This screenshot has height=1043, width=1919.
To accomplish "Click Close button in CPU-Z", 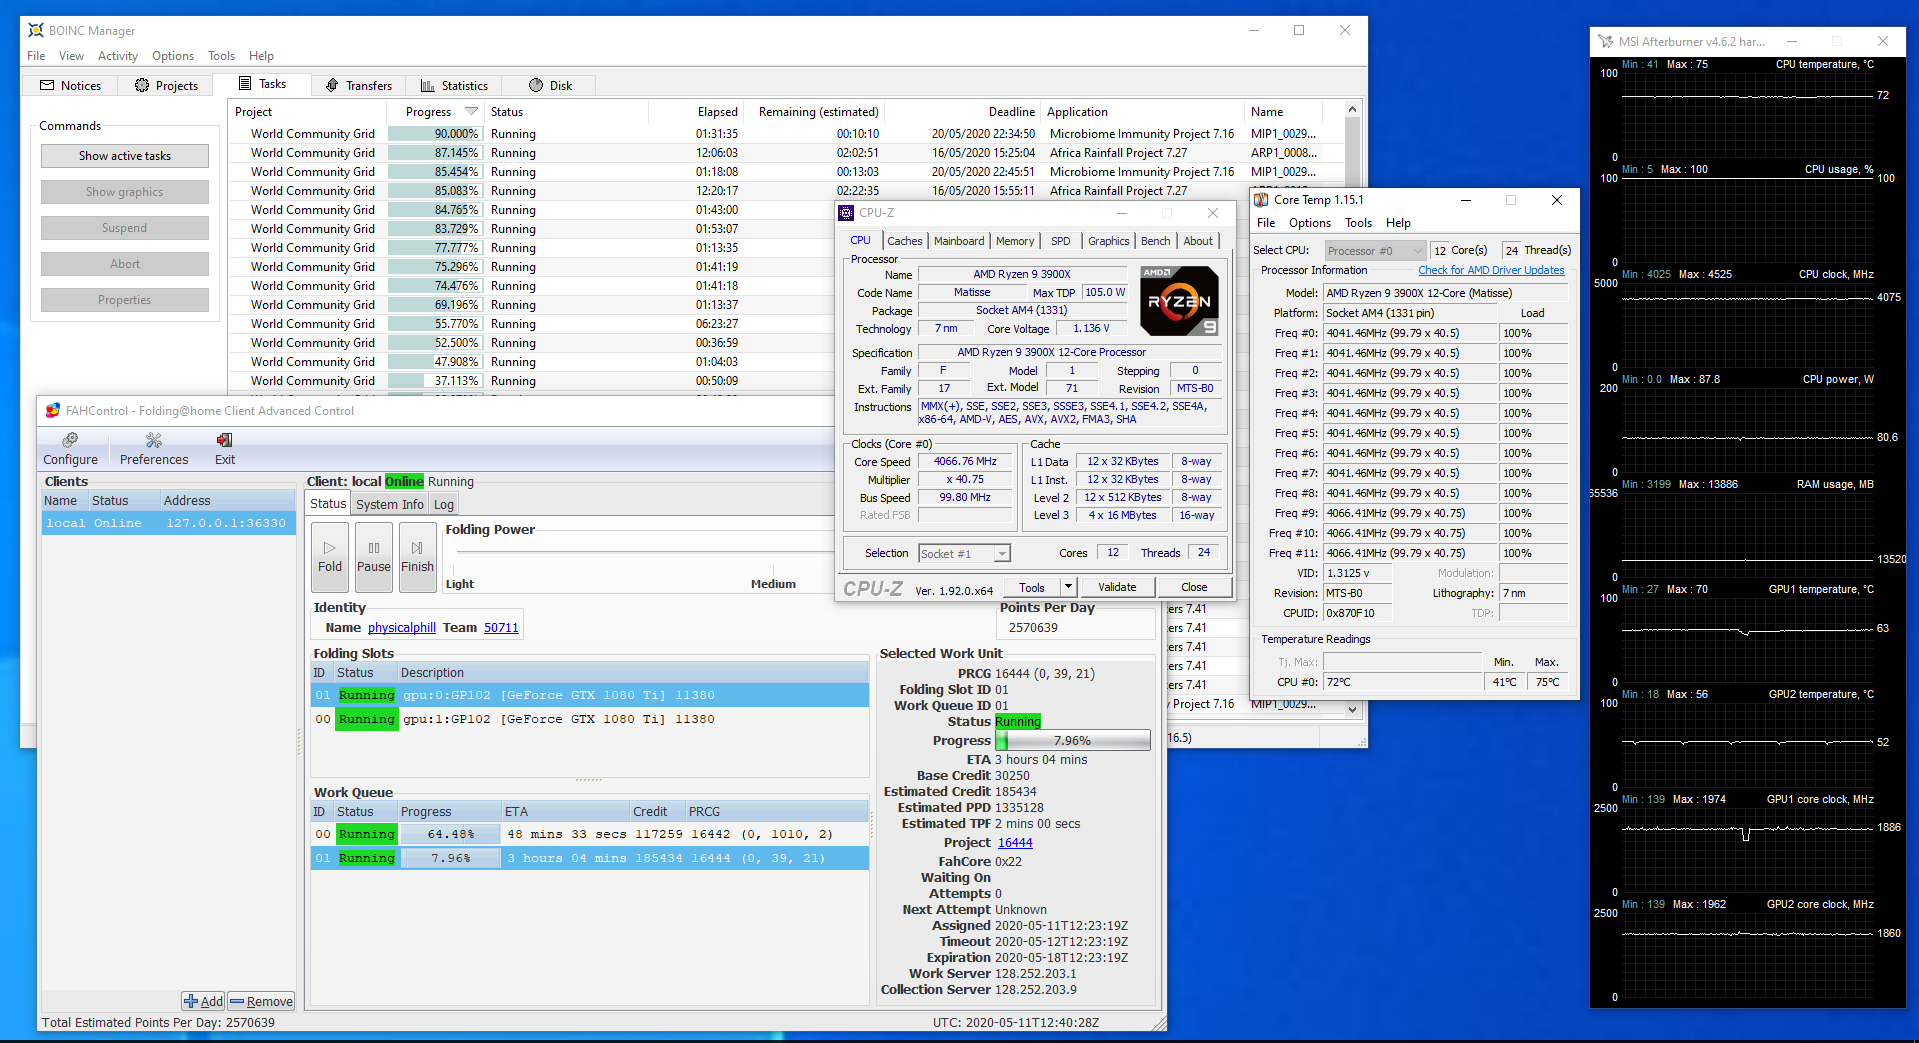I will [1194, 587].
